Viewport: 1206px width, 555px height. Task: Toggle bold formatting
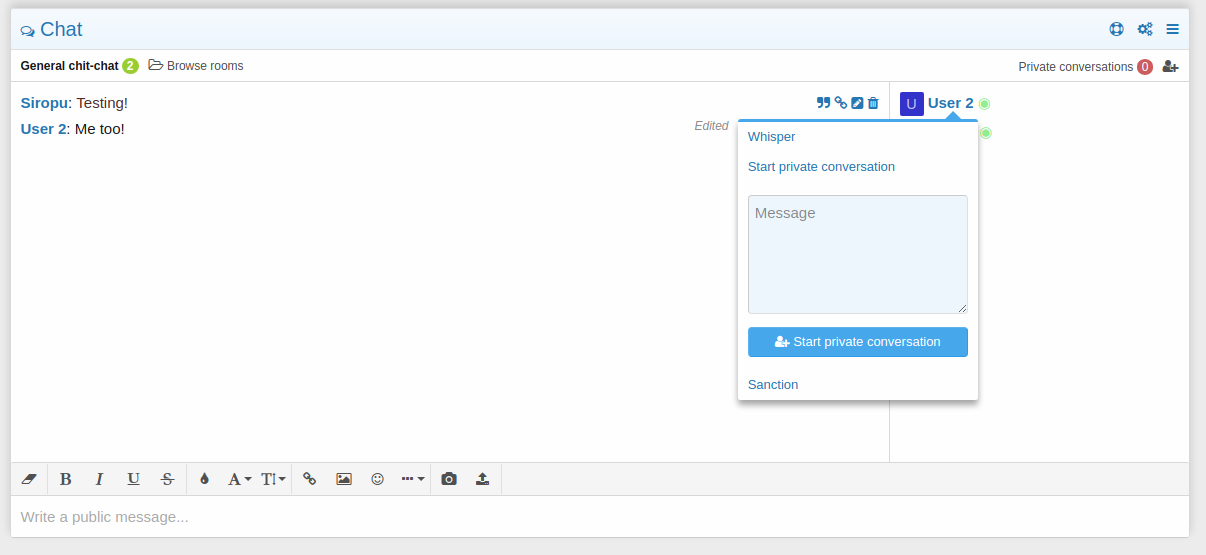pyautogui.click(x=66, y=479)
